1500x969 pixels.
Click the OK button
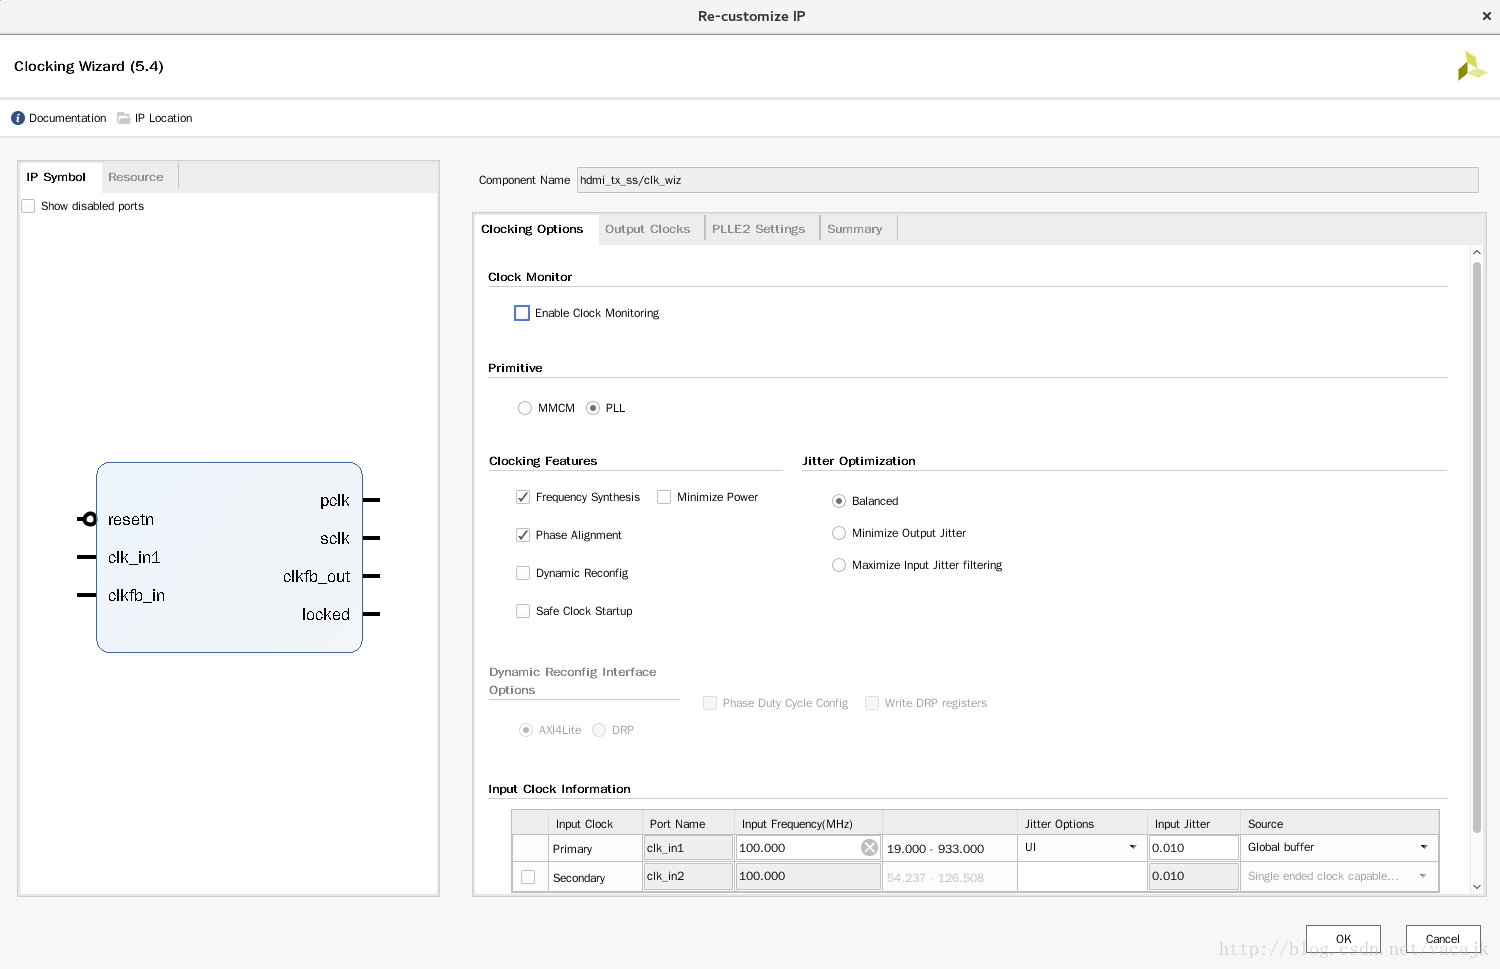tap(1343, 939)
